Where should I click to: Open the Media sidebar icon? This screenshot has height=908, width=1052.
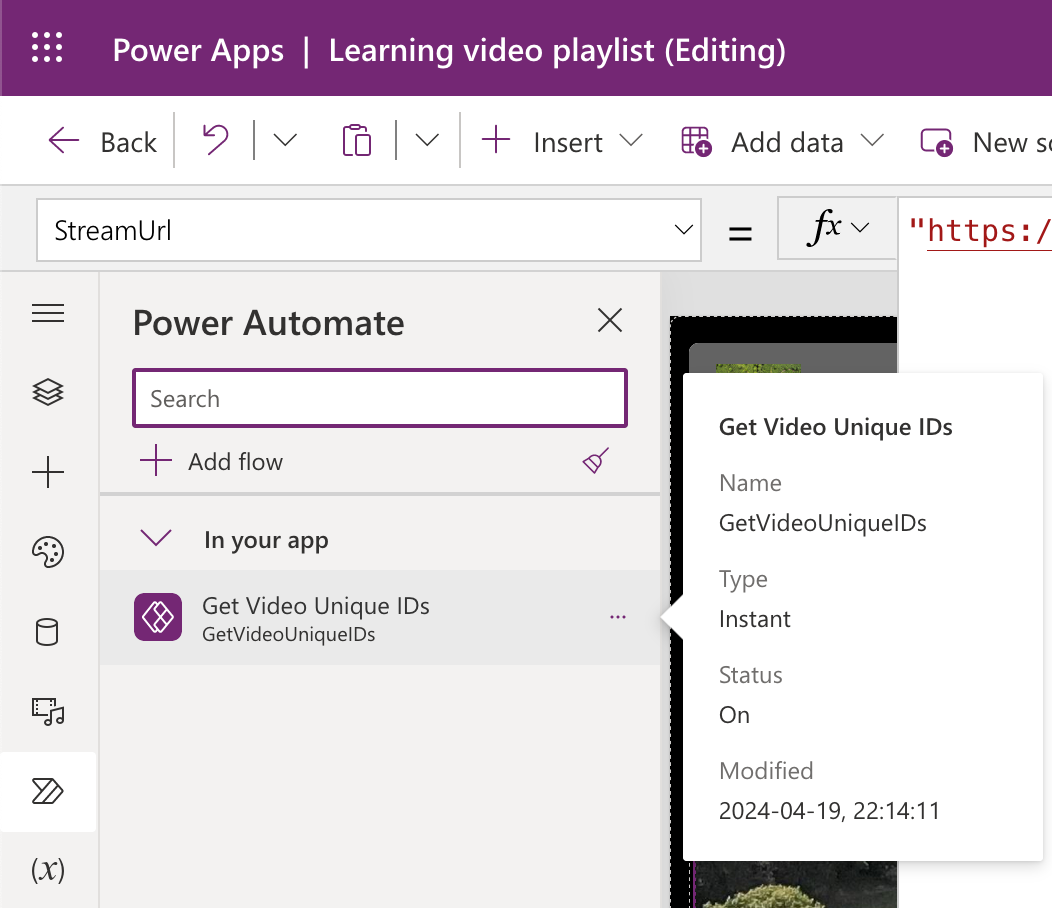(x=48, y=711)
